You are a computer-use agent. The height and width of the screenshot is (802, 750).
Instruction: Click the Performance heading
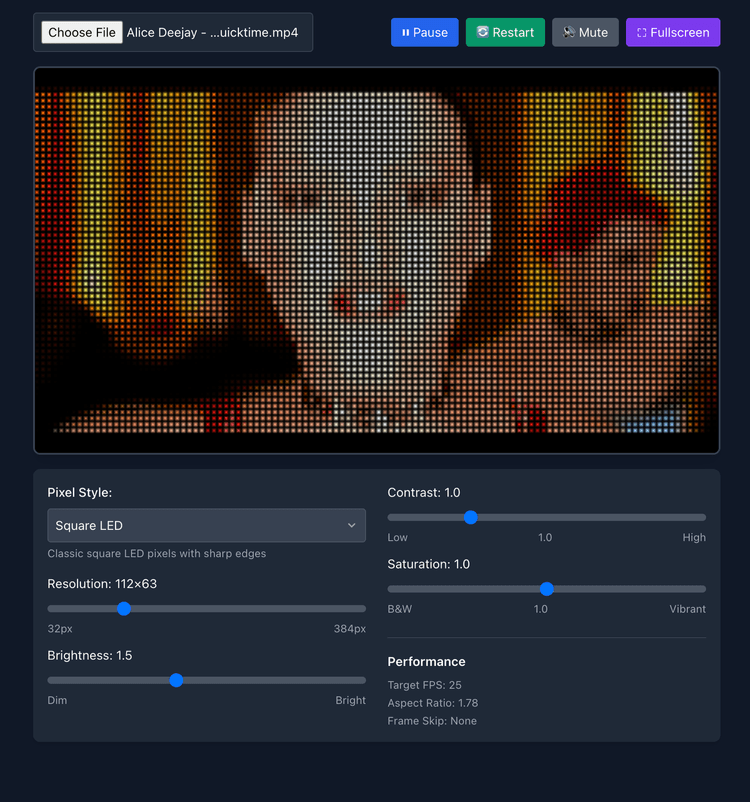[426, 661]
